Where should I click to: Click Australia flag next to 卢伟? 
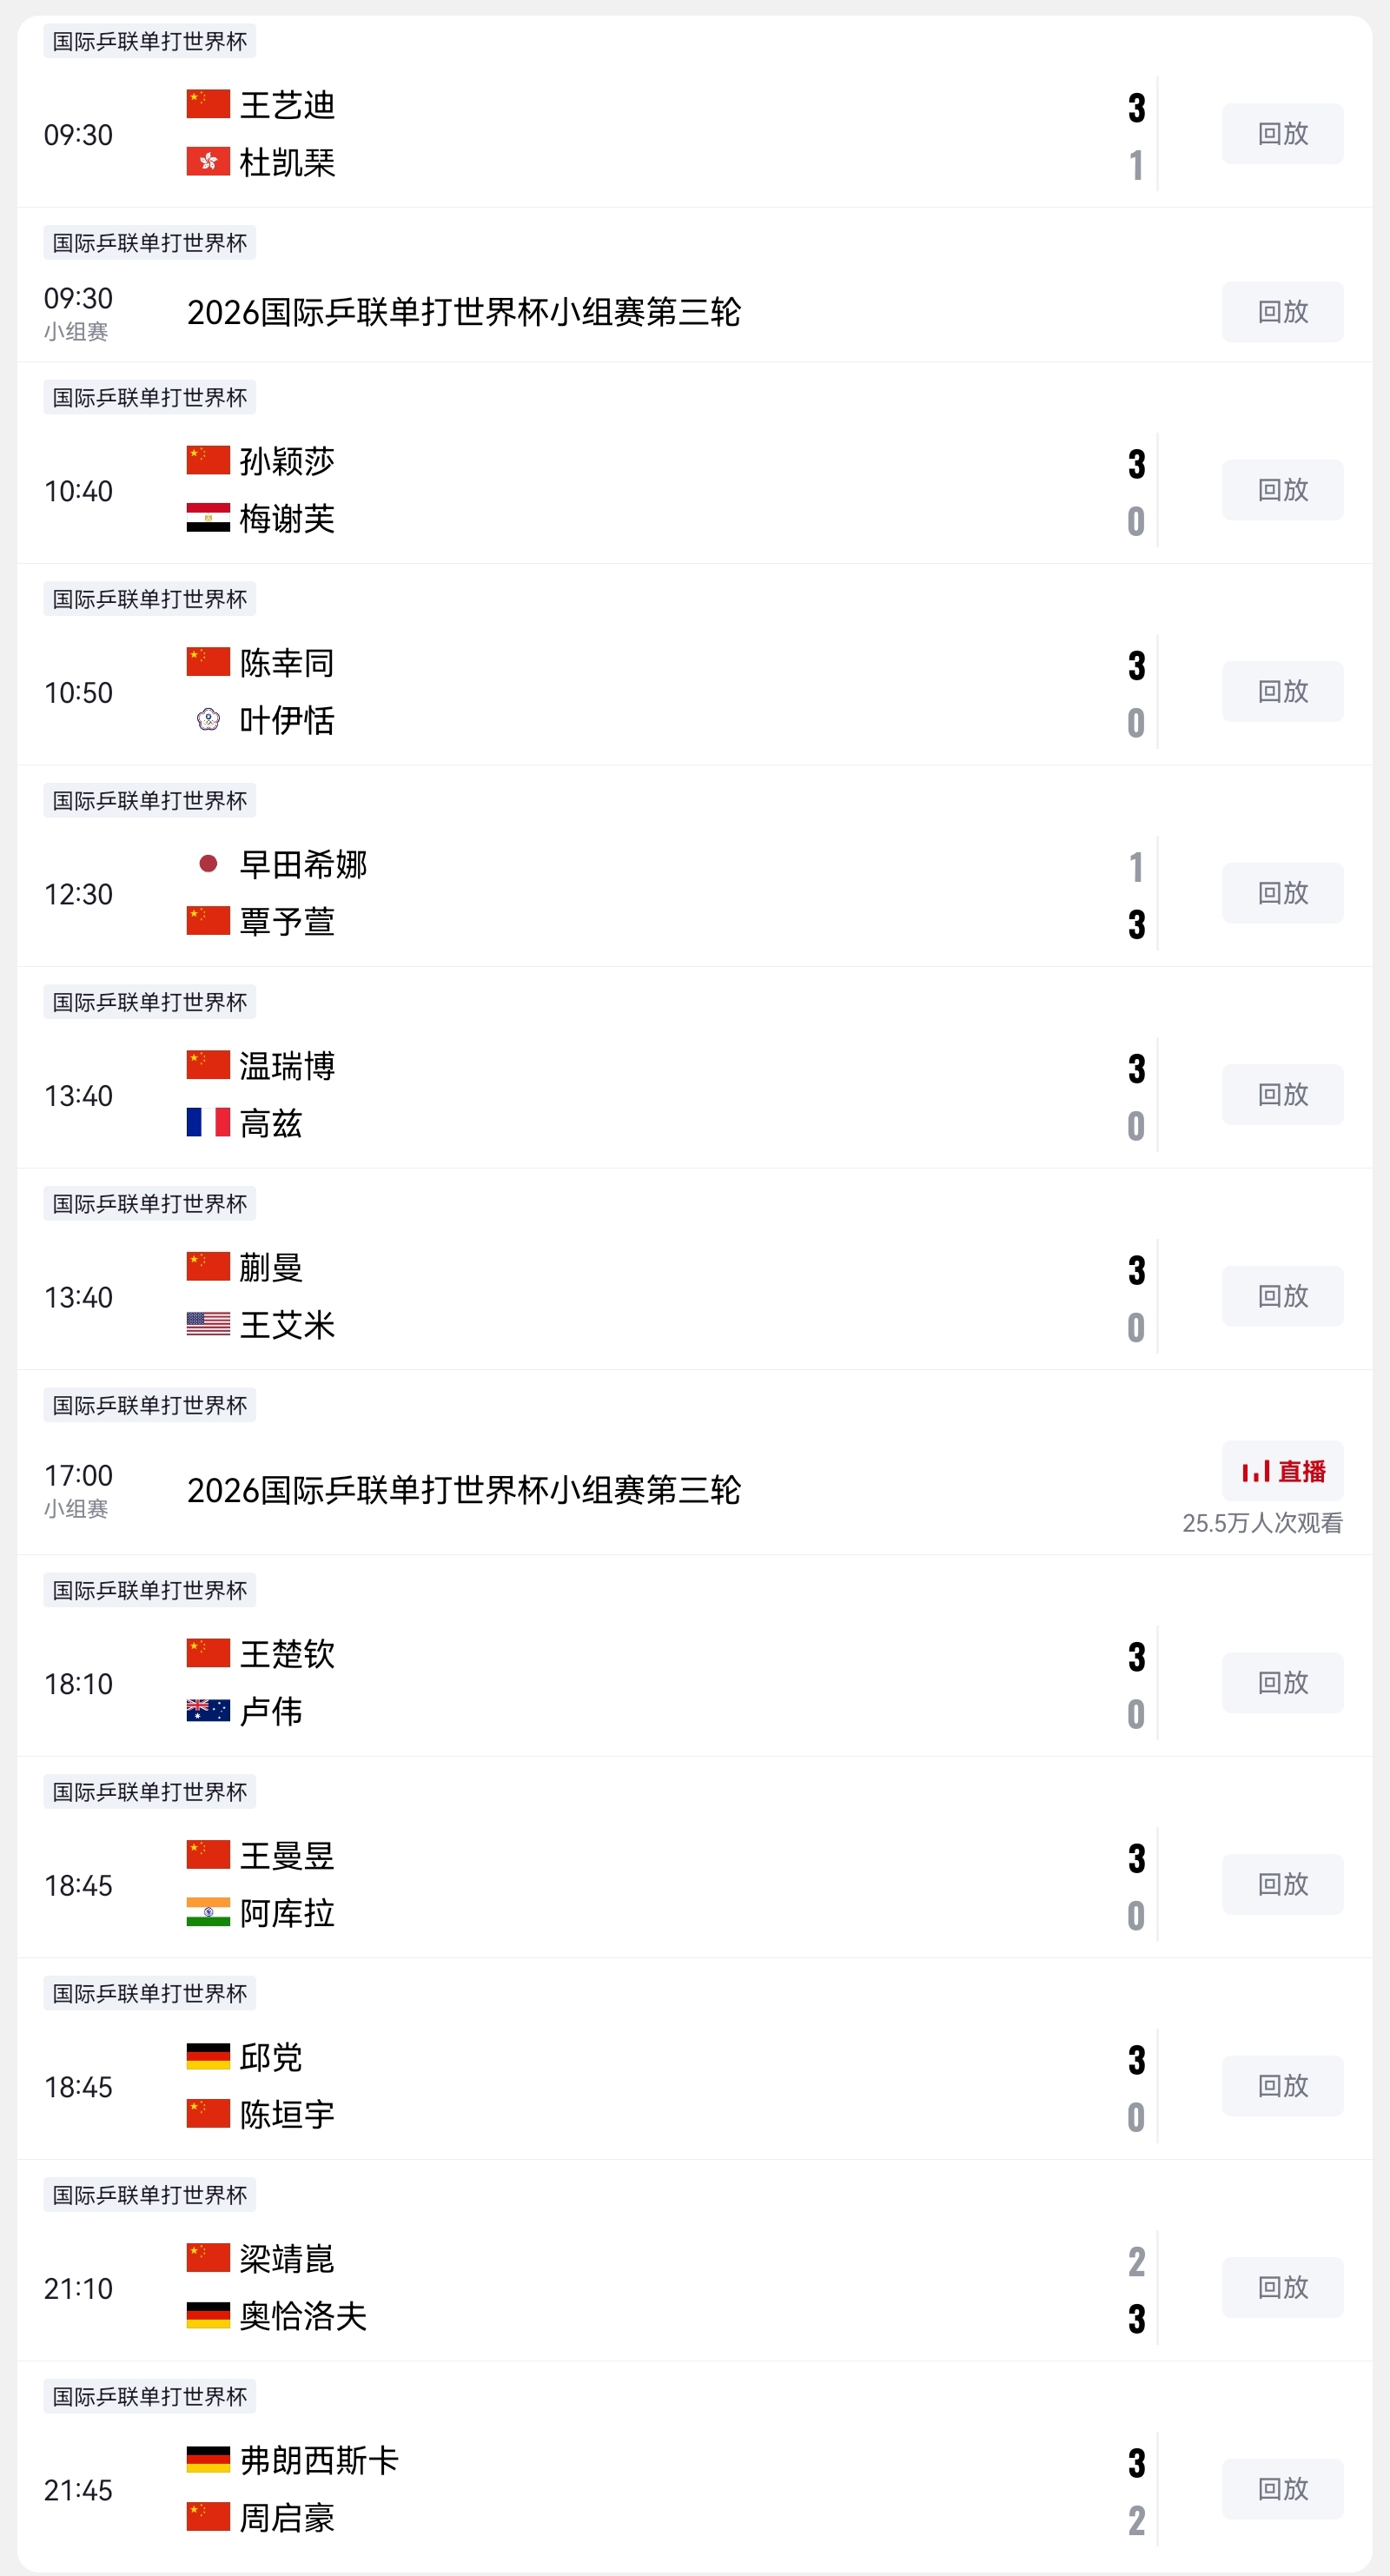(208, 1711)
